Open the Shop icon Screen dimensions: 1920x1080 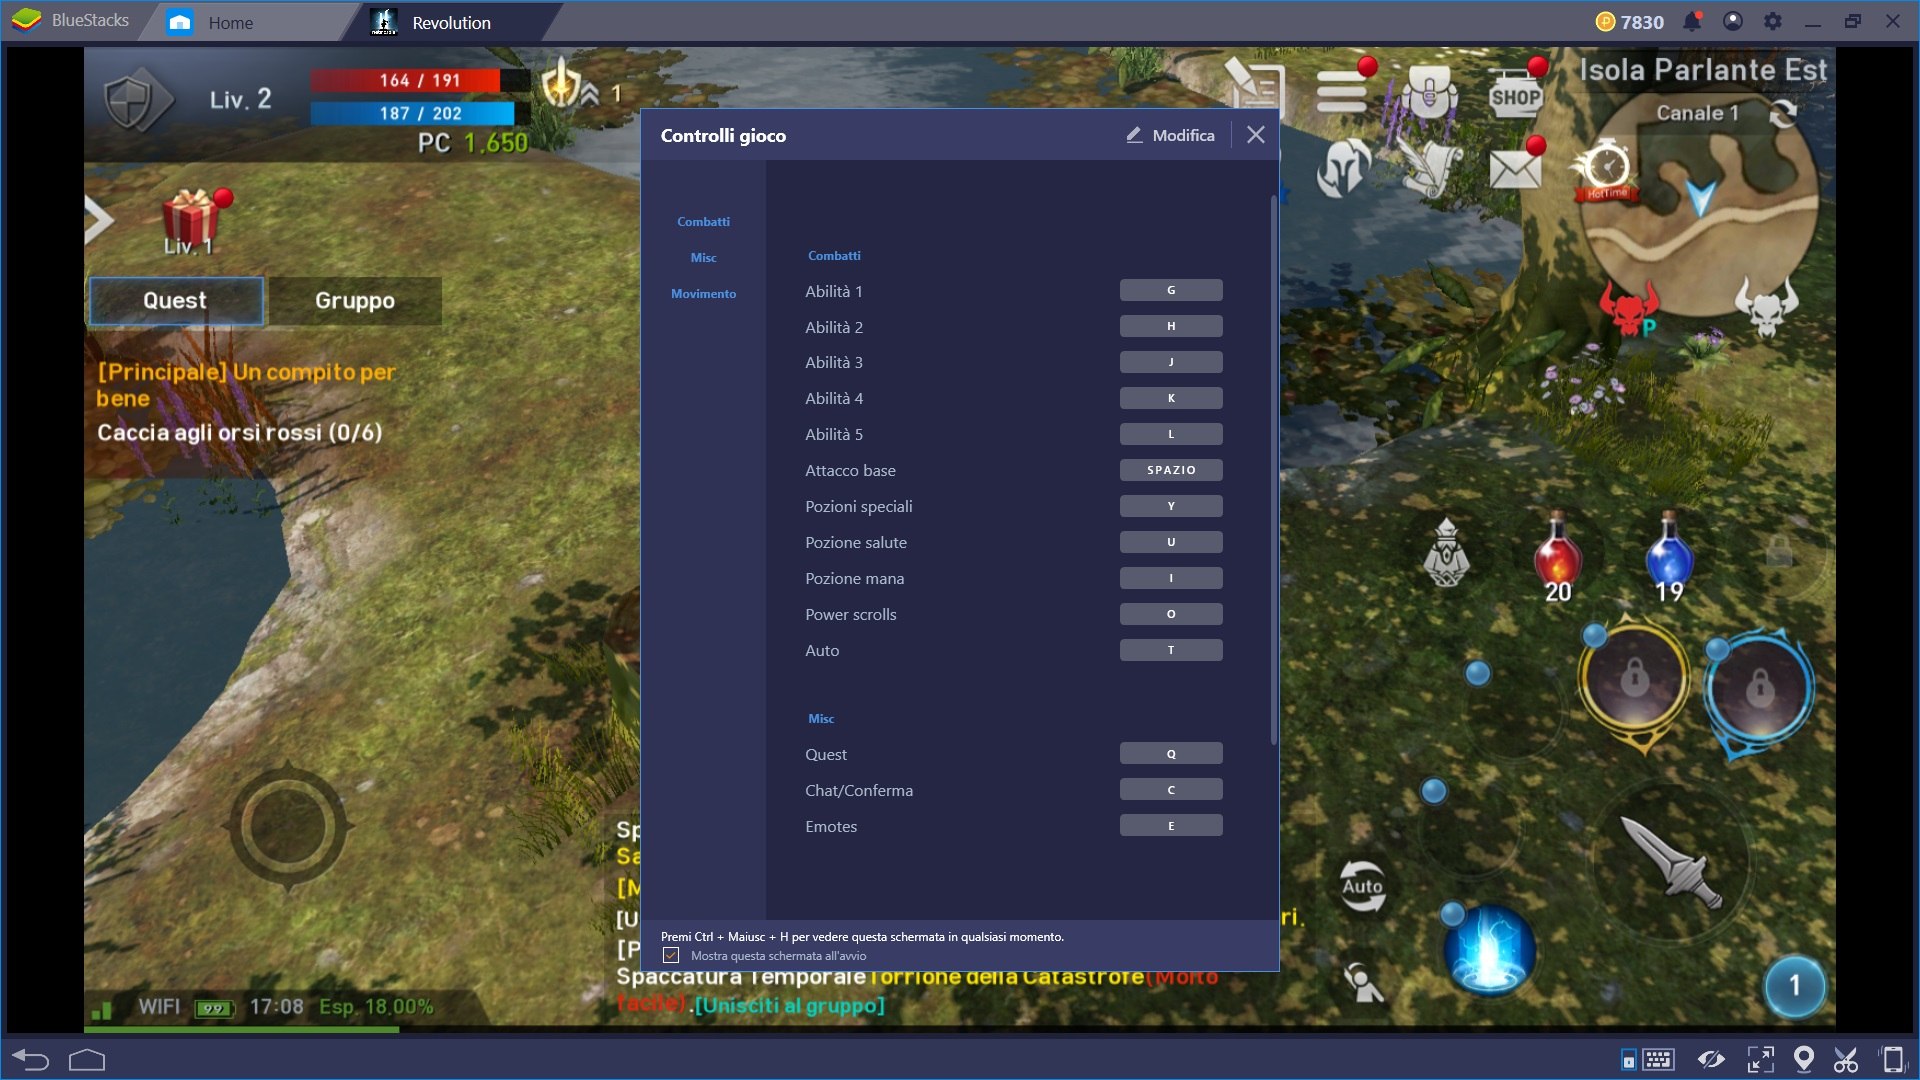1515,92
